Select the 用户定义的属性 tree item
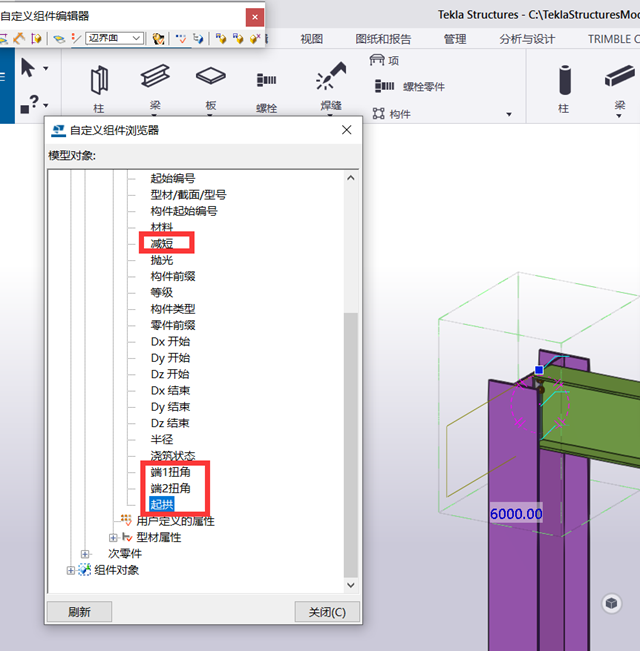This screenshot has width=640, height=651. tap(176, 521)
